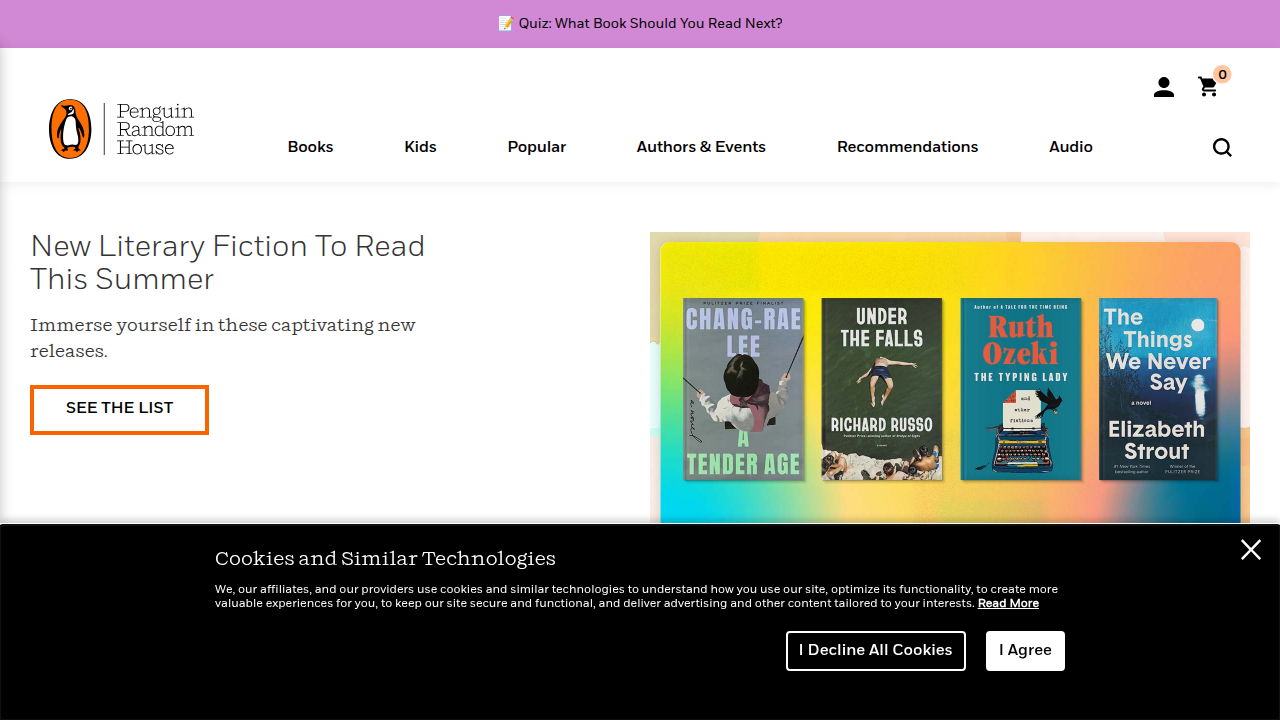The height and width of the screenshot is (720, 1280).
Task: Open the Authors & Events menu
Action: click(701, 147)
